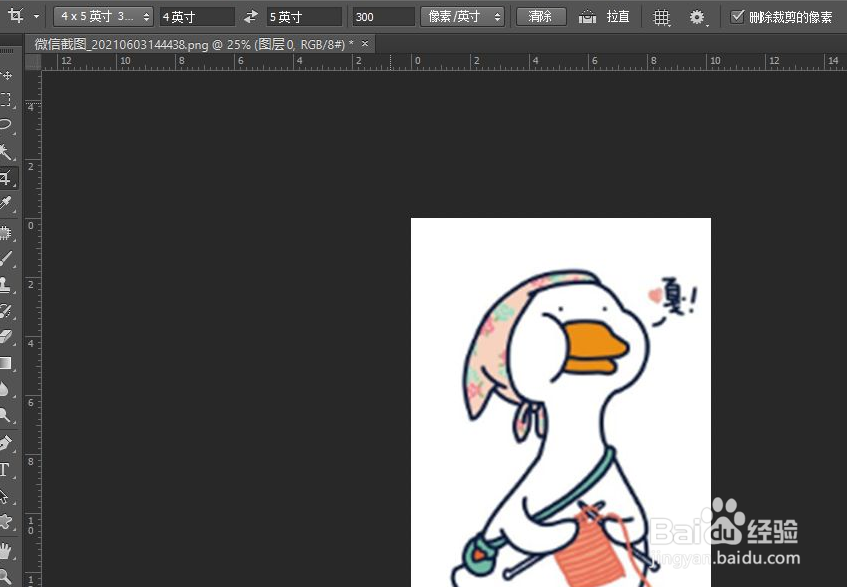Click the 清除 button
The image size is (847, 587).
[541, 17]
